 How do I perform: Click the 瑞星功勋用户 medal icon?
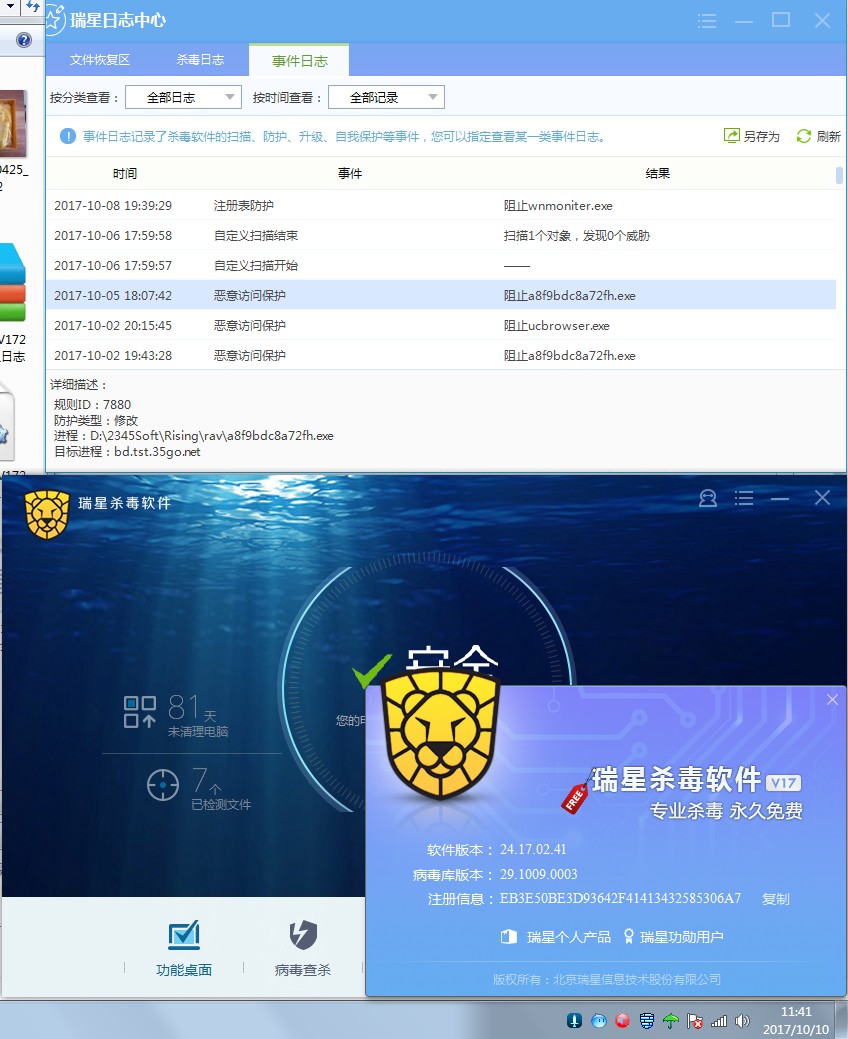tap(629, 936)
